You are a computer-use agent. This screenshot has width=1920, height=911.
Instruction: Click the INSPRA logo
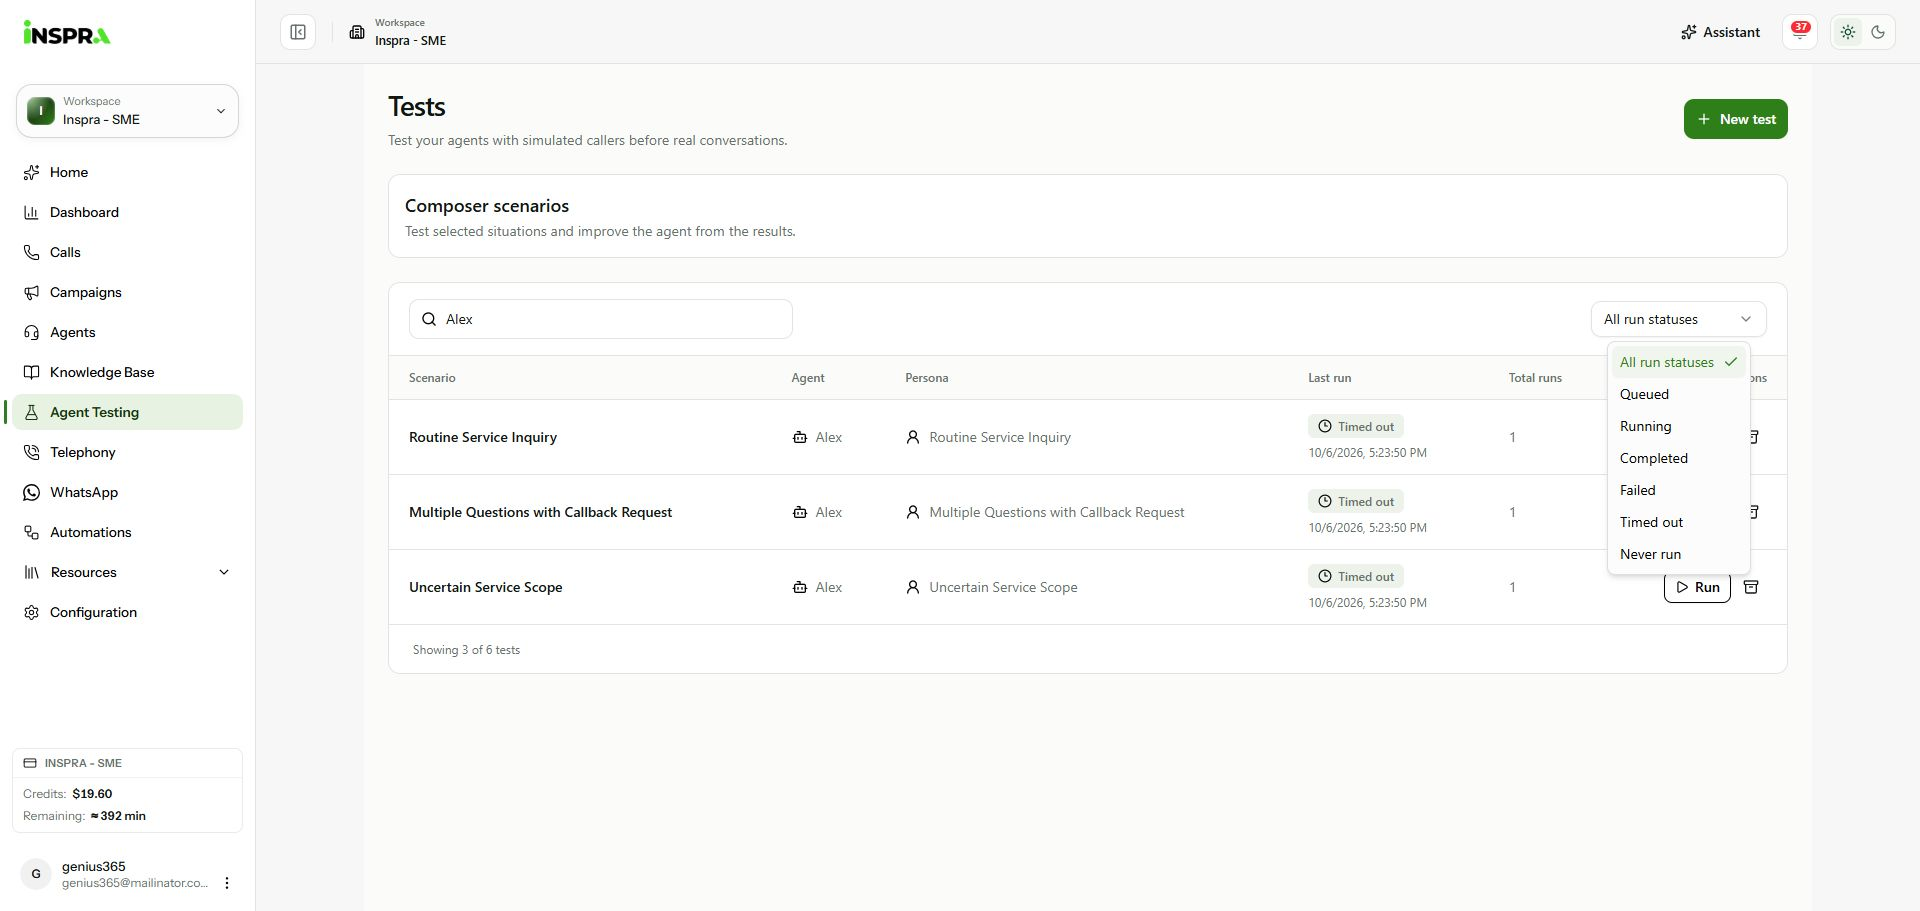pyautogui.click(x=67, y=33)
